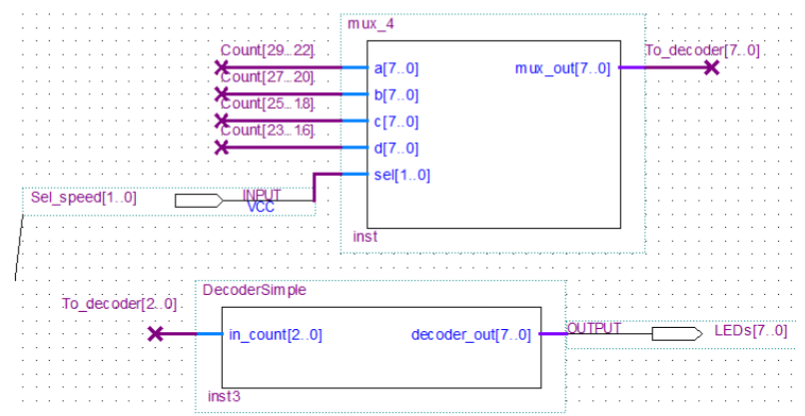Image resolution: width=805 pixels, height=416 pixels.
Task: Click the INPUT label on Sel_speed pin
Action: click(262, 196)
